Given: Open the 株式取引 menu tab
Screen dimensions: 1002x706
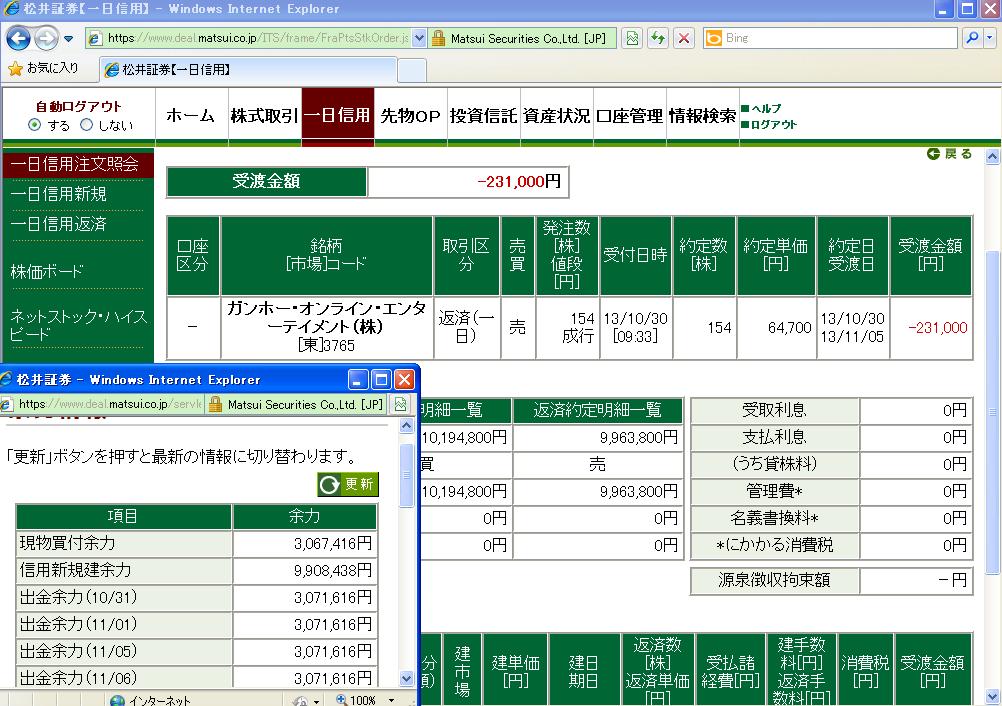Looking at the screenshot, I should [x=264, y=116].
